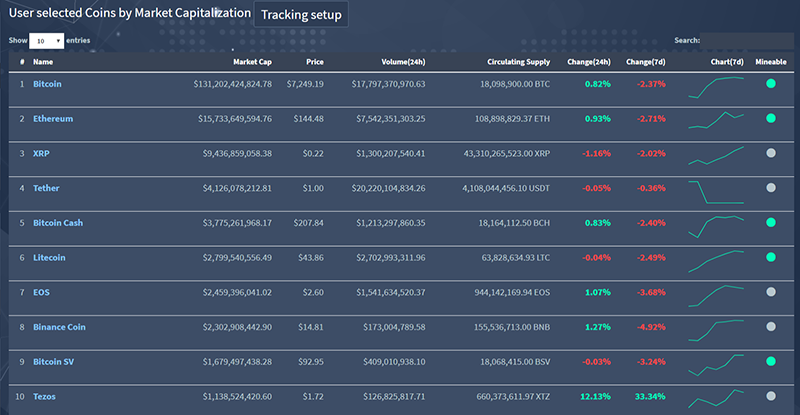Select Ethereum price $144.48
Viewport: 800px width, 415px height.
pos(308,119)
